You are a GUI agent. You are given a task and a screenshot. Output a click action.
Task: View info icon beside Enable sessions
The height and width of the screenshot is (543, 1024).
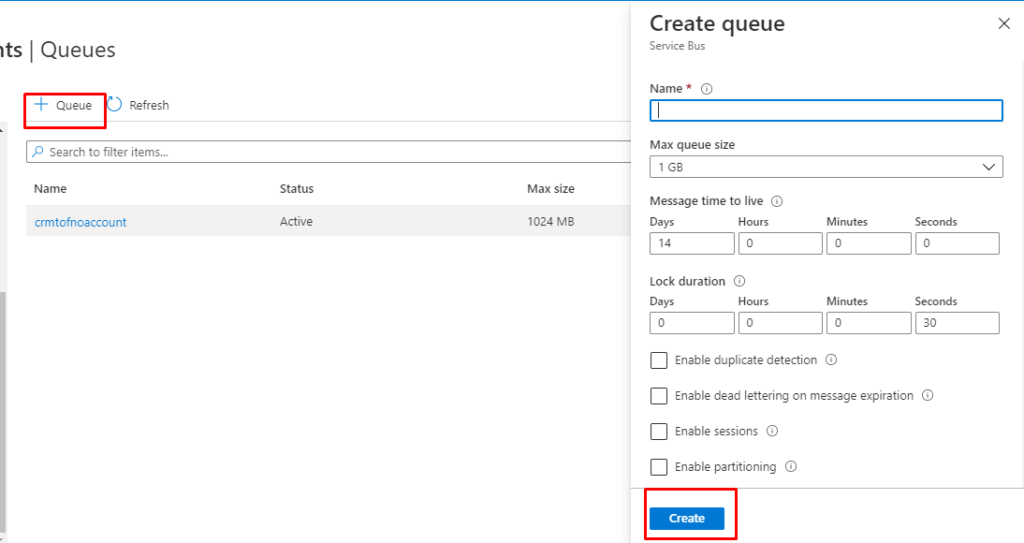pyautogui.click(x=772, y=431)
